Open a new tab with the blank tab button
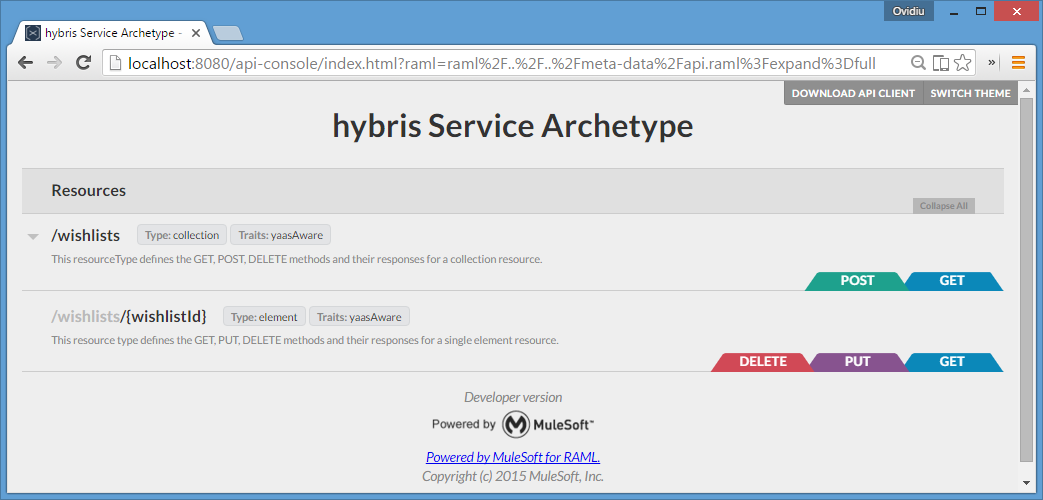This screenshot has height=500, width=1043. [227, 33]
